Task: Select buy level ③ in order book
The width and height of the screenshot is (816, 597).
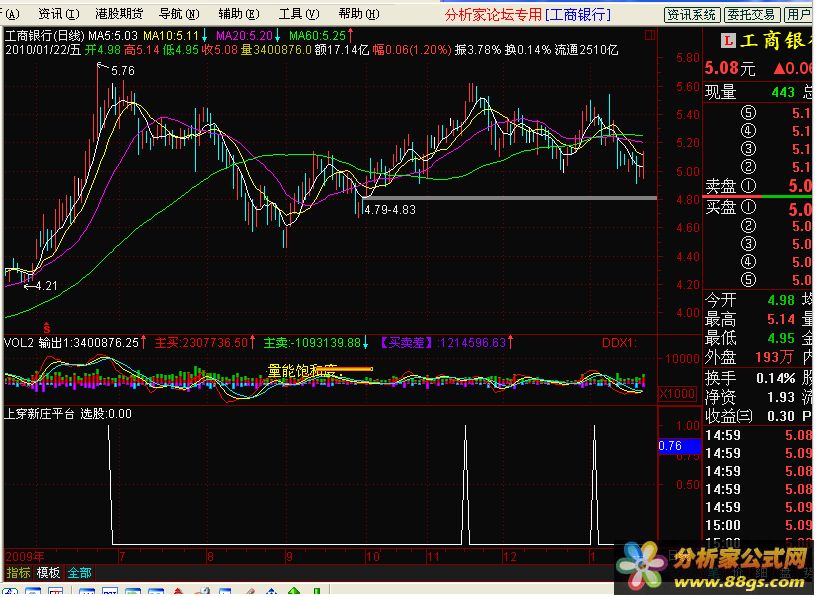Action: click(748, 244)
